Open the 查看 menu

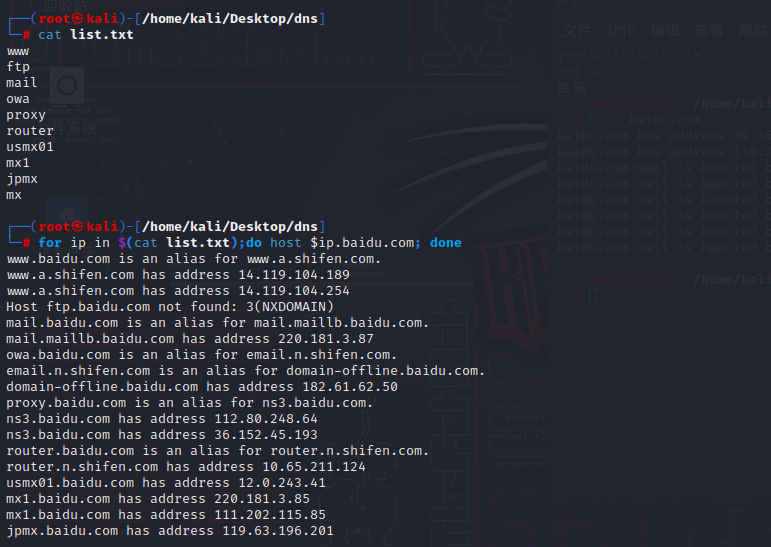[708, 31]
